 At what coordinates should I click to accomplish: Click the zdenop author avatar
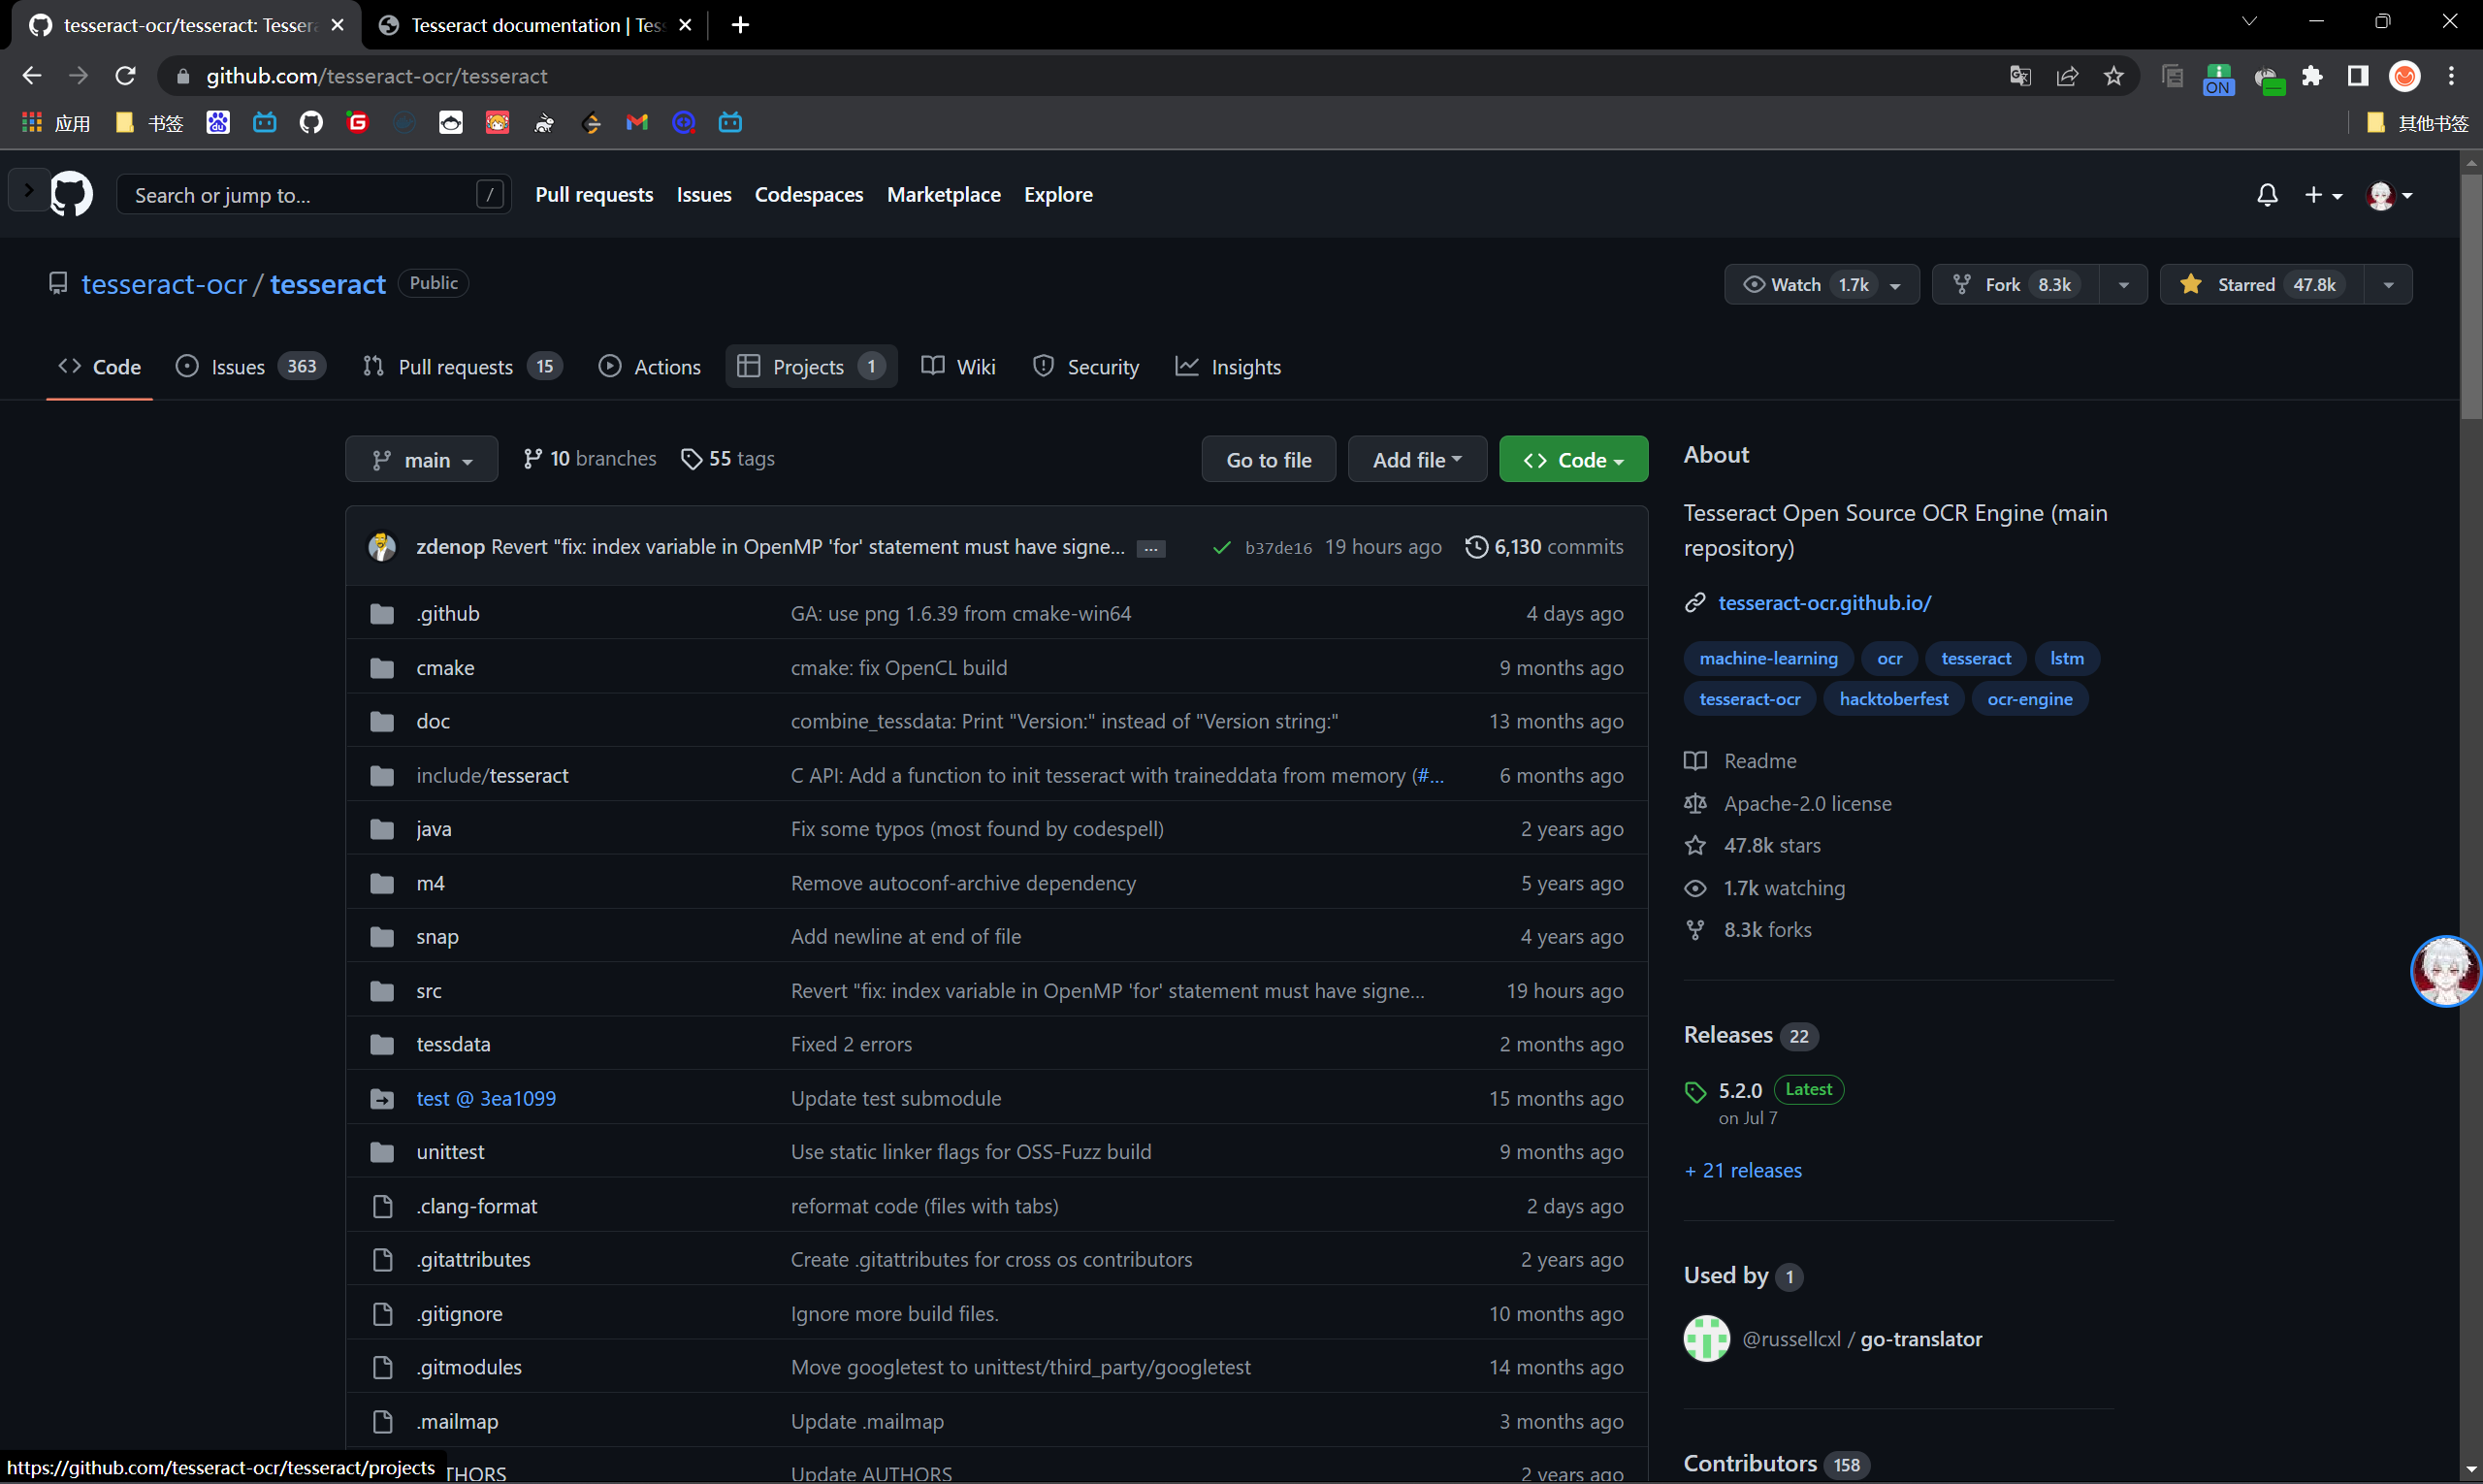[382, 547]
